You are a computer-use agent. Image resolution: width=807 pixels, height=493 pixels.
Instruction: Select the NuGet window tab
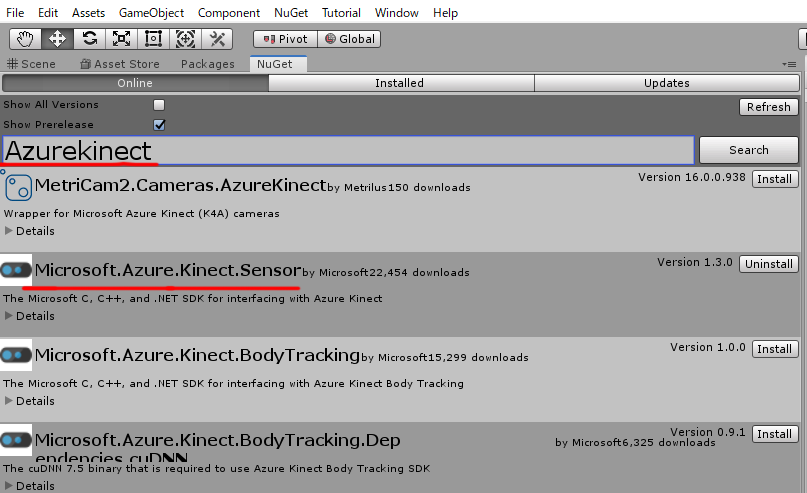(278, 64)
